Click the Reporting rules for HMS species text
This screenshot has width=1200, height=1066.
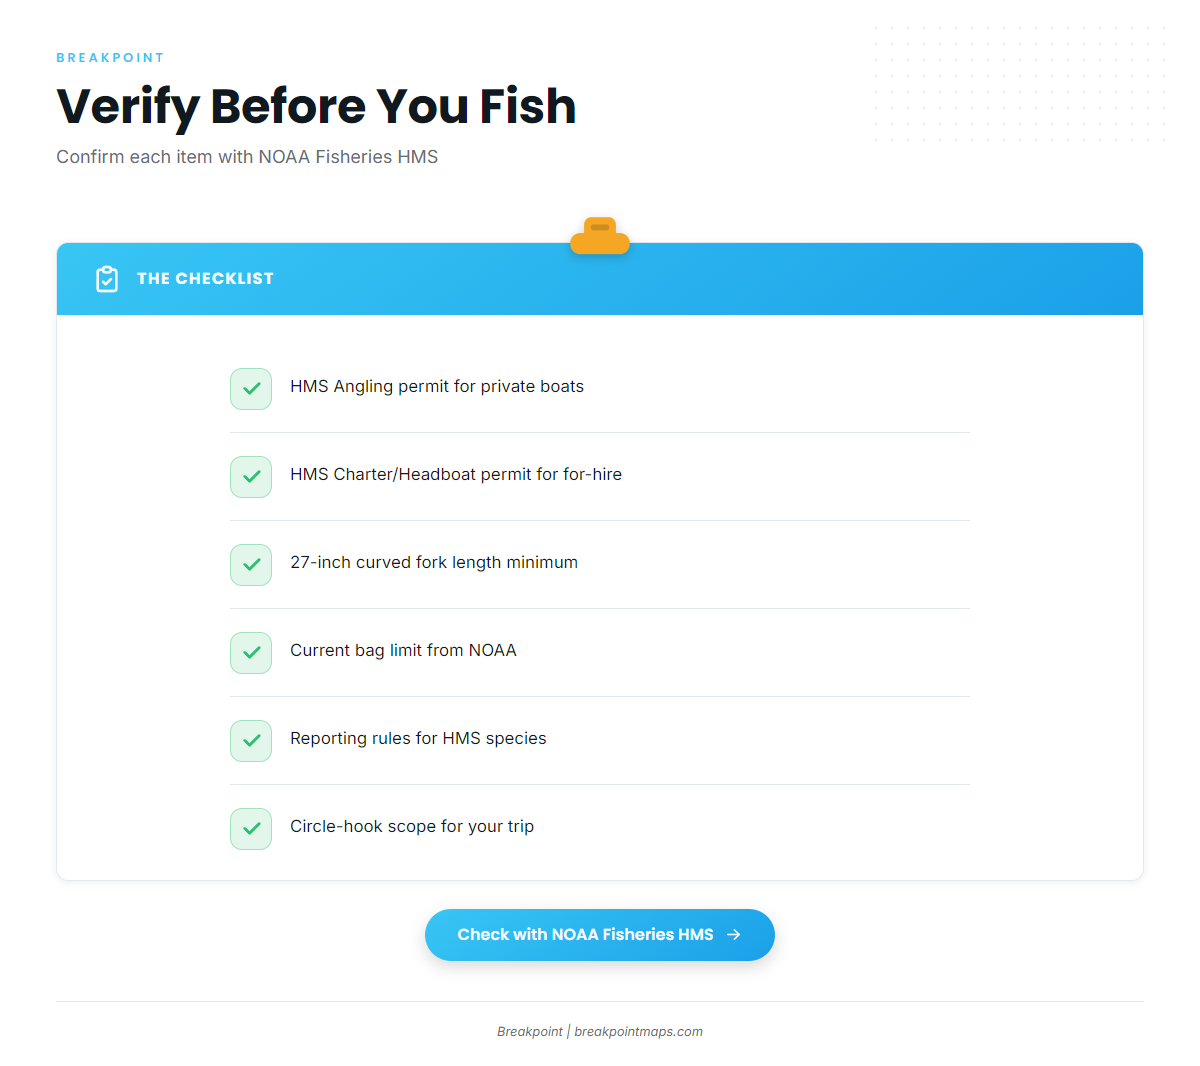418,739
